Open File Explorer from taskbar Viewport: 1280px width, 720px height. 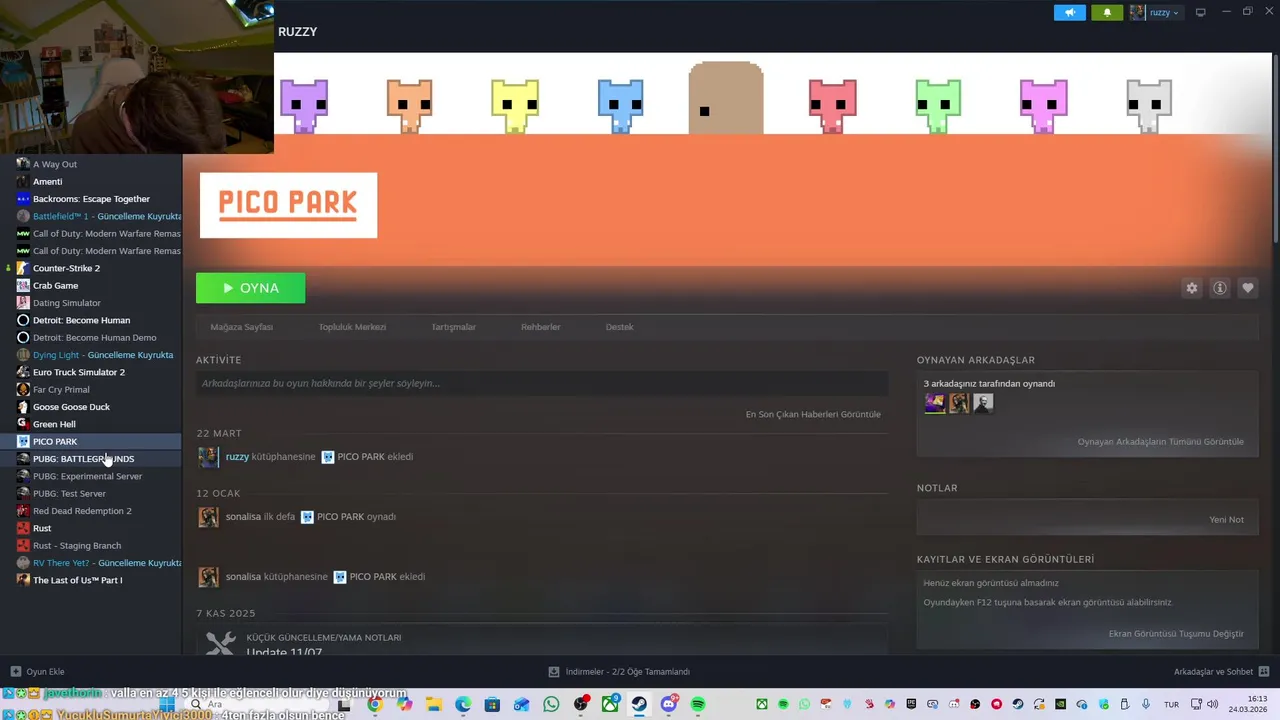[x=433, y=704]
